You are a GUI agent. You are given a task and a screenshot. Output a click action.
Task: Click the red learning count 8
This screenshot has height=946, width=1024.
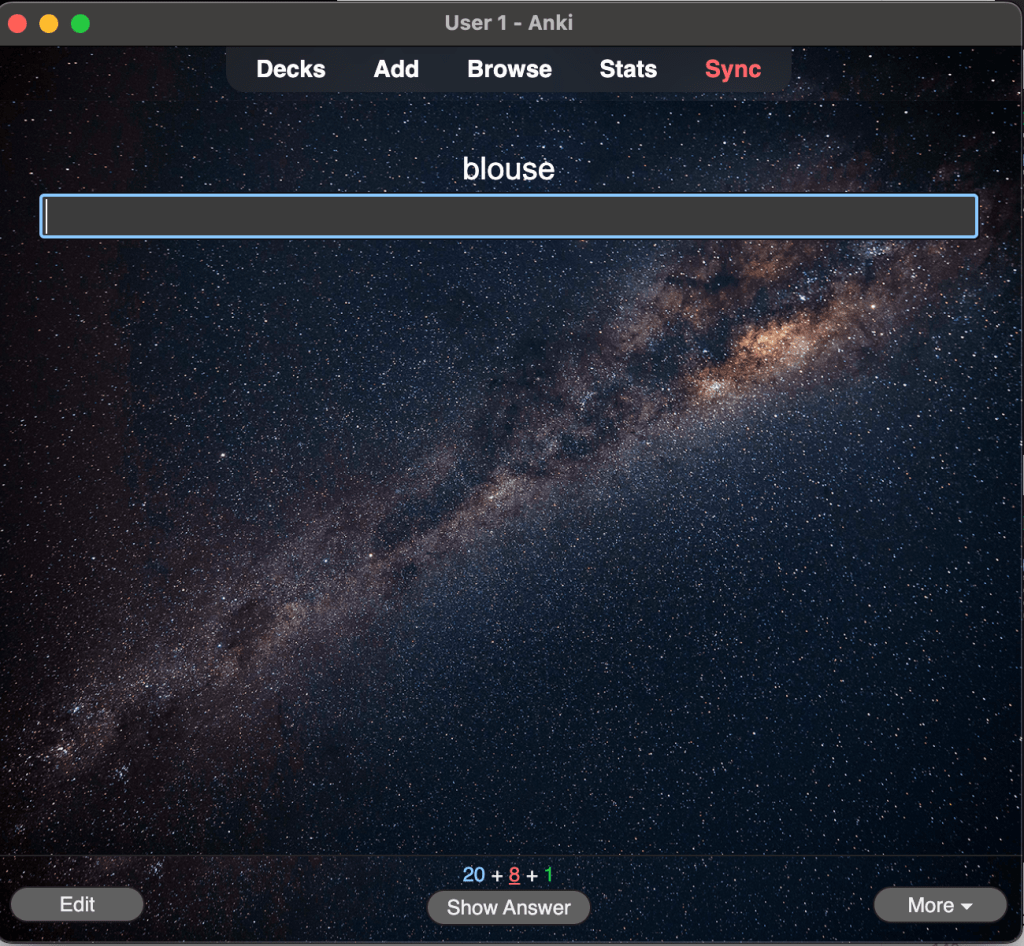(514, 876)
